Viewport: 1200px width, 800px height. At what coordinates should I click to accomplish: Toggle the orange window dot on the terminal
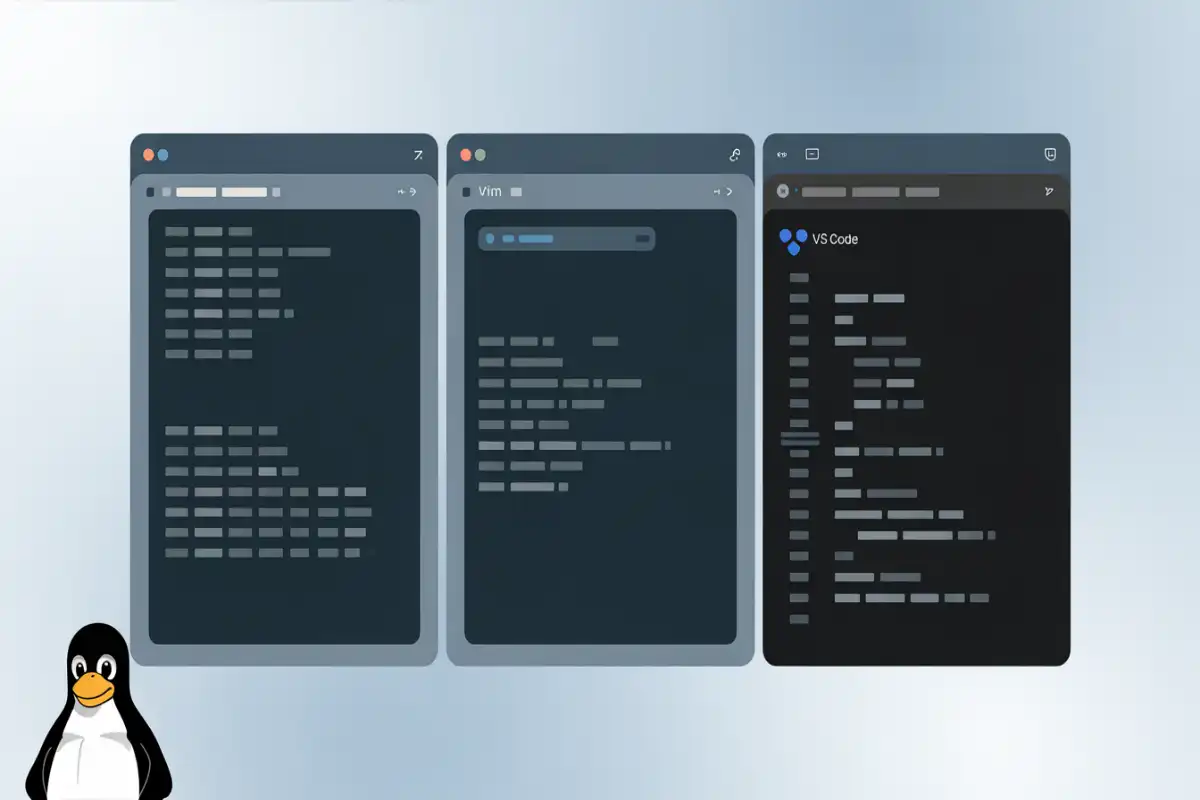(148, 155)
